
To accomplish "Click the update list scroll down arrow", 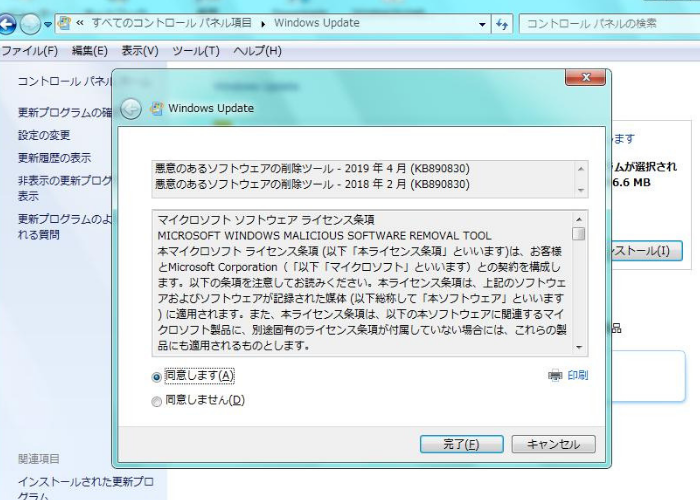I will (580, 190).
